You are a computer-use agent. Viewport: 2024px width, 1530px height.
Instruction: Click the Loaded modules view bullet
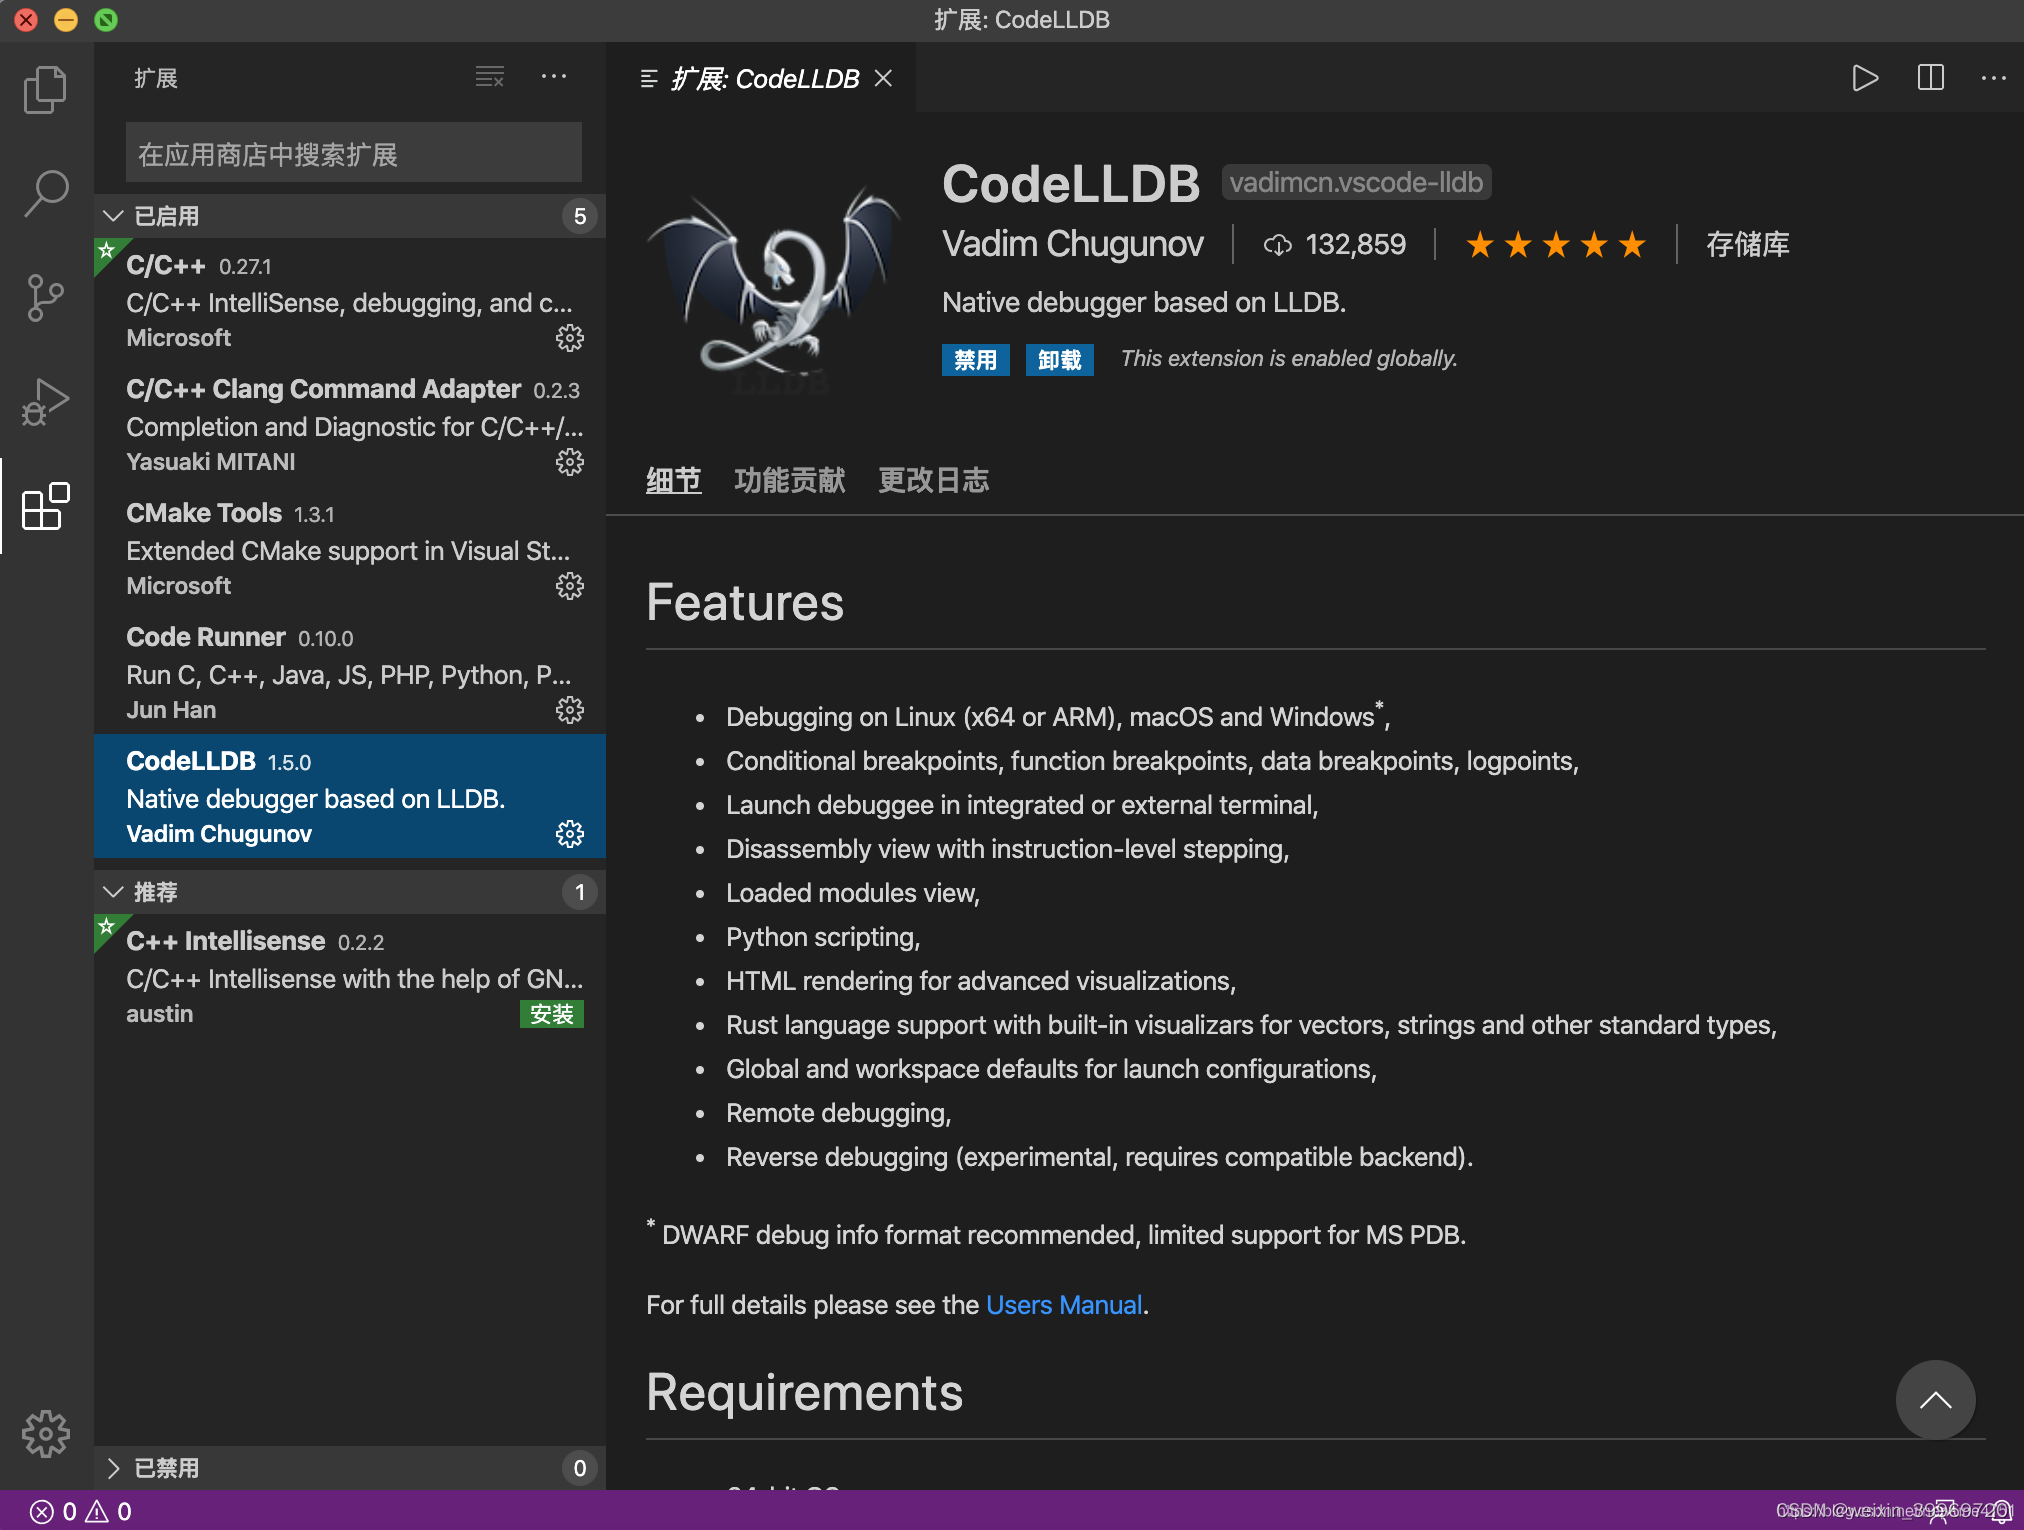(x=852, y=893)
